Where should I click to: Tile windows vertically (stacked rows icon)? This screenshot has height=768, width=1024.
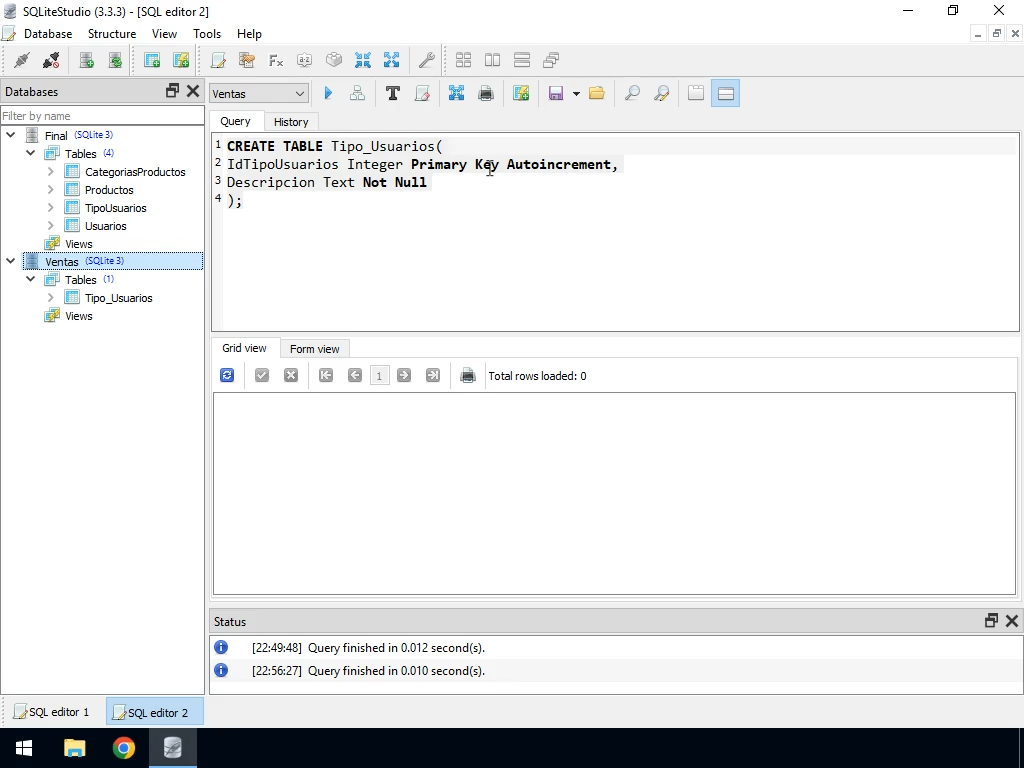[522, 60]
